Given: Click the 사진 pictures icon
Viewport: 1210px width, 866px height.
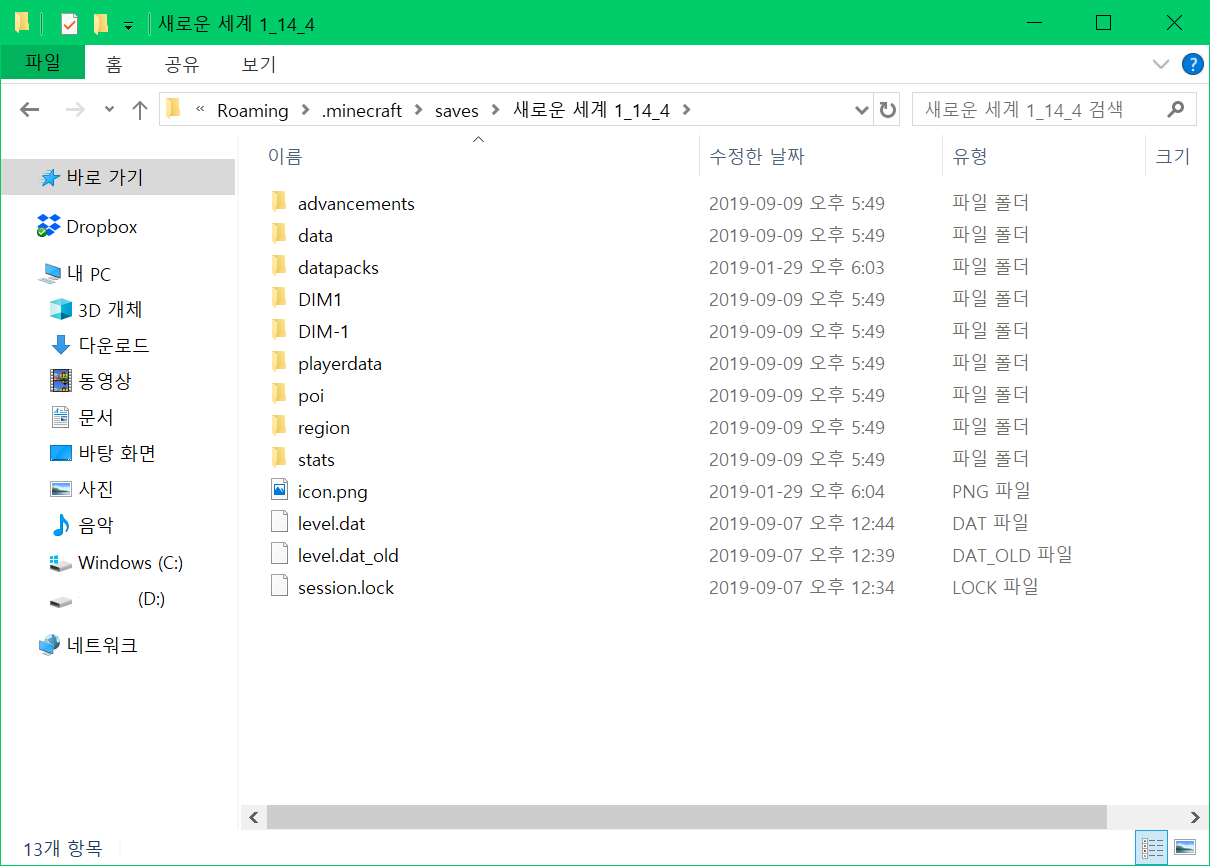Looking at the screenshot, I should coord(61,489).
